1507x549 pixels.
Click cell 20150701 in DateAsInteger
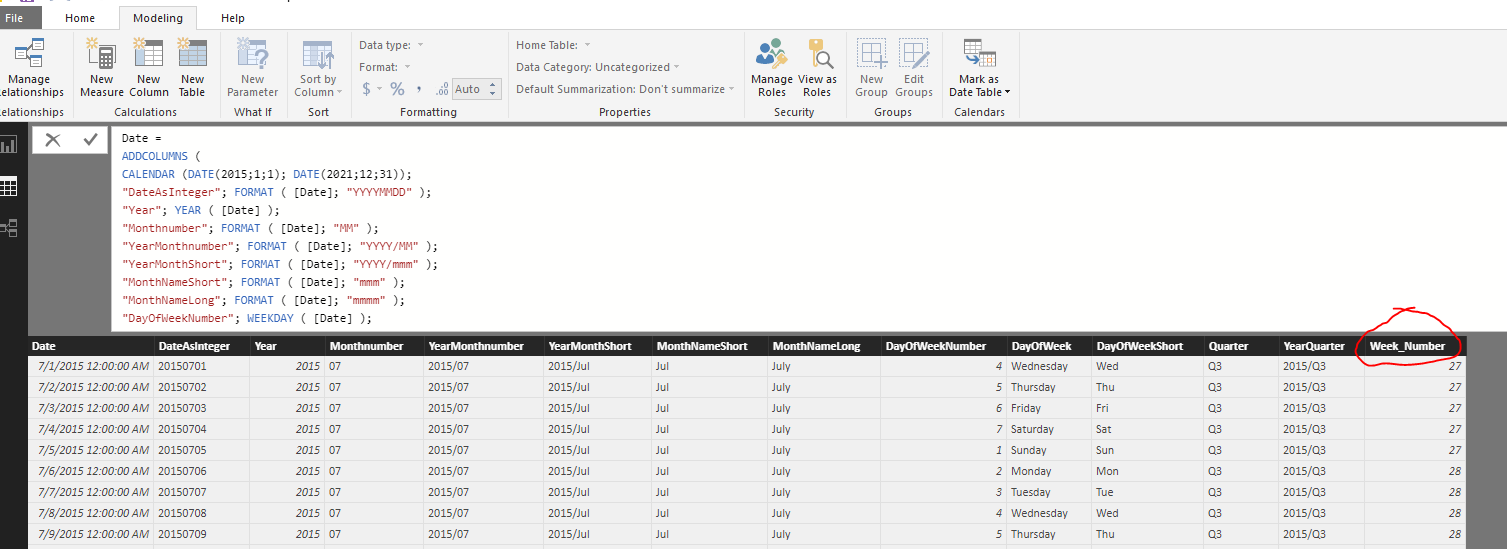click(x=202, y=366)
